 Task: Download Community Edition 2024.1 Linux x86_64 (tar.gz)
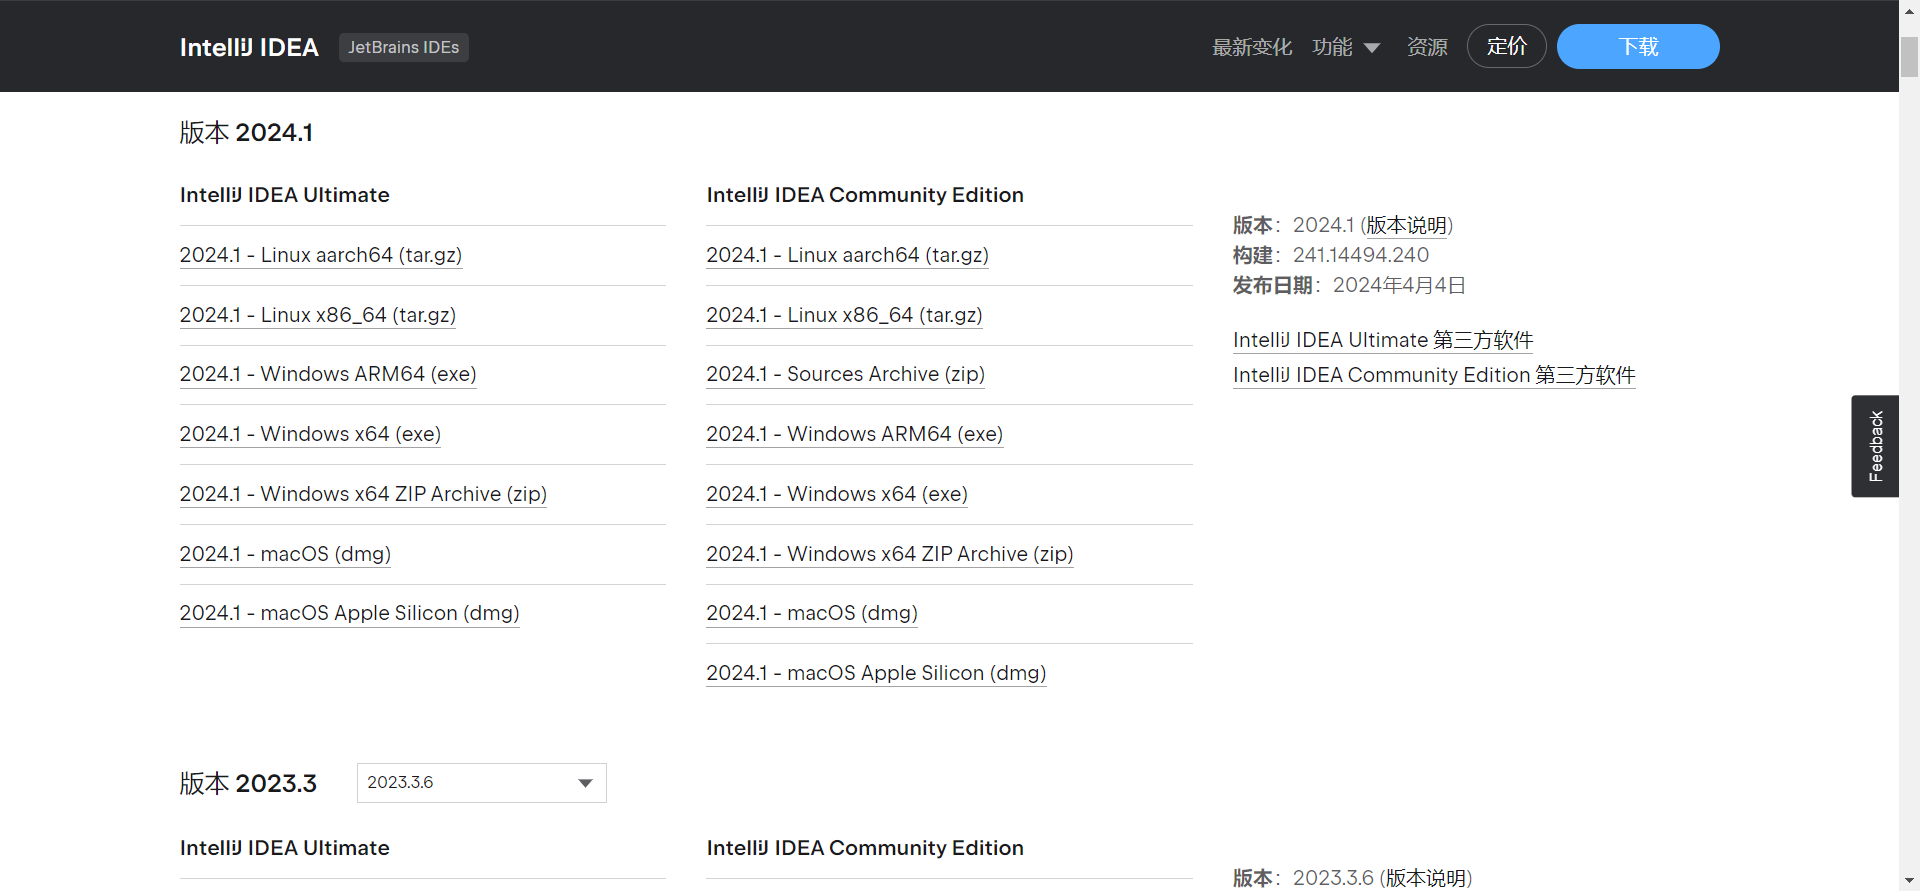tap(844, 315)
